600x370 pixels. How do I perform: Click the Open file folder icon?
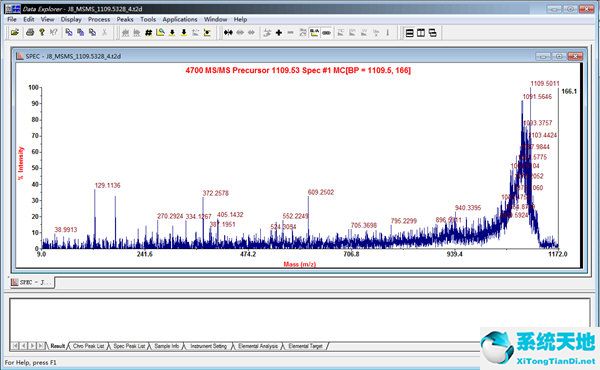click(x=15, y=33)
